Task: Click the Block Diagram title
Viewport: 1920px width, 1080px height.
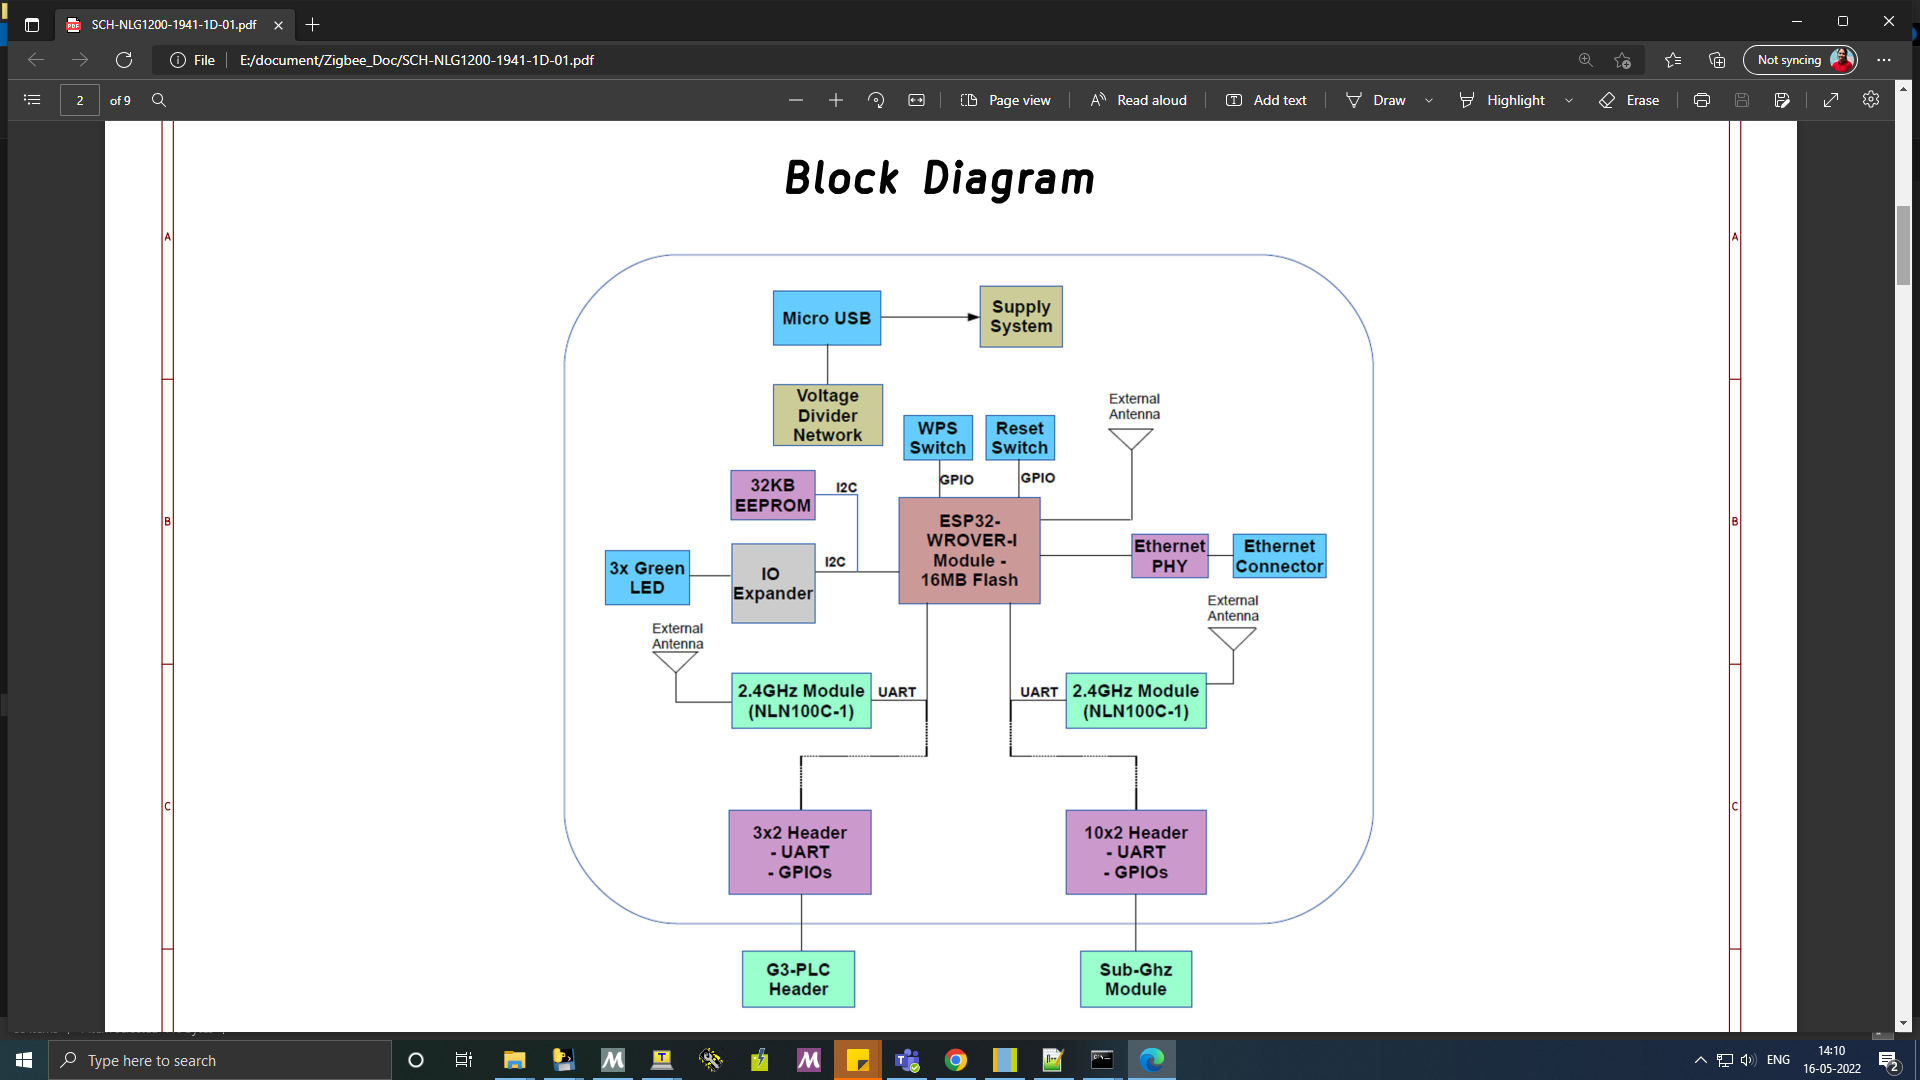Action: 940,179
